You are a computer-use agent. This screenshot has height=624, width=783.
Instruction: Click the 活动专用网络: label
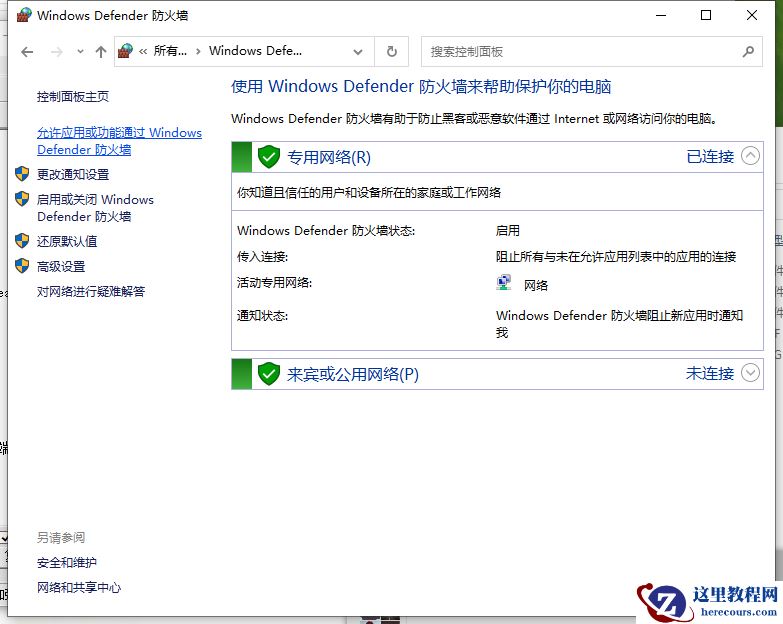pyautogui.click(x=274, y=283)
